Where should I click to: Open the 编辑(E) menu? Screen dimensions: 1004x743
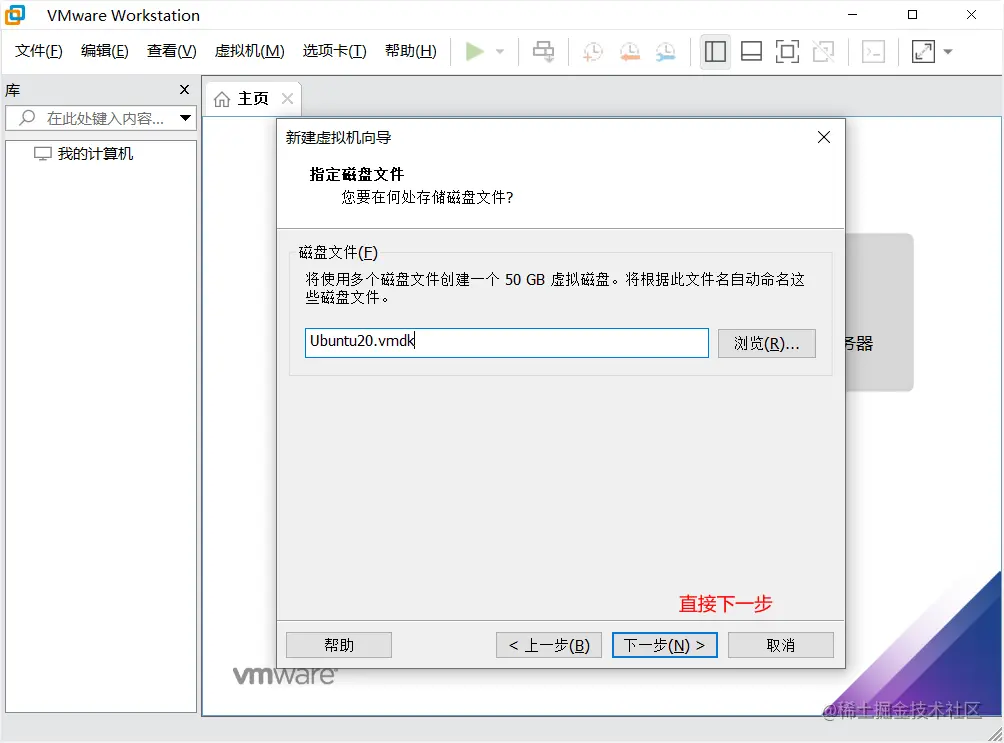coord(104,51)
